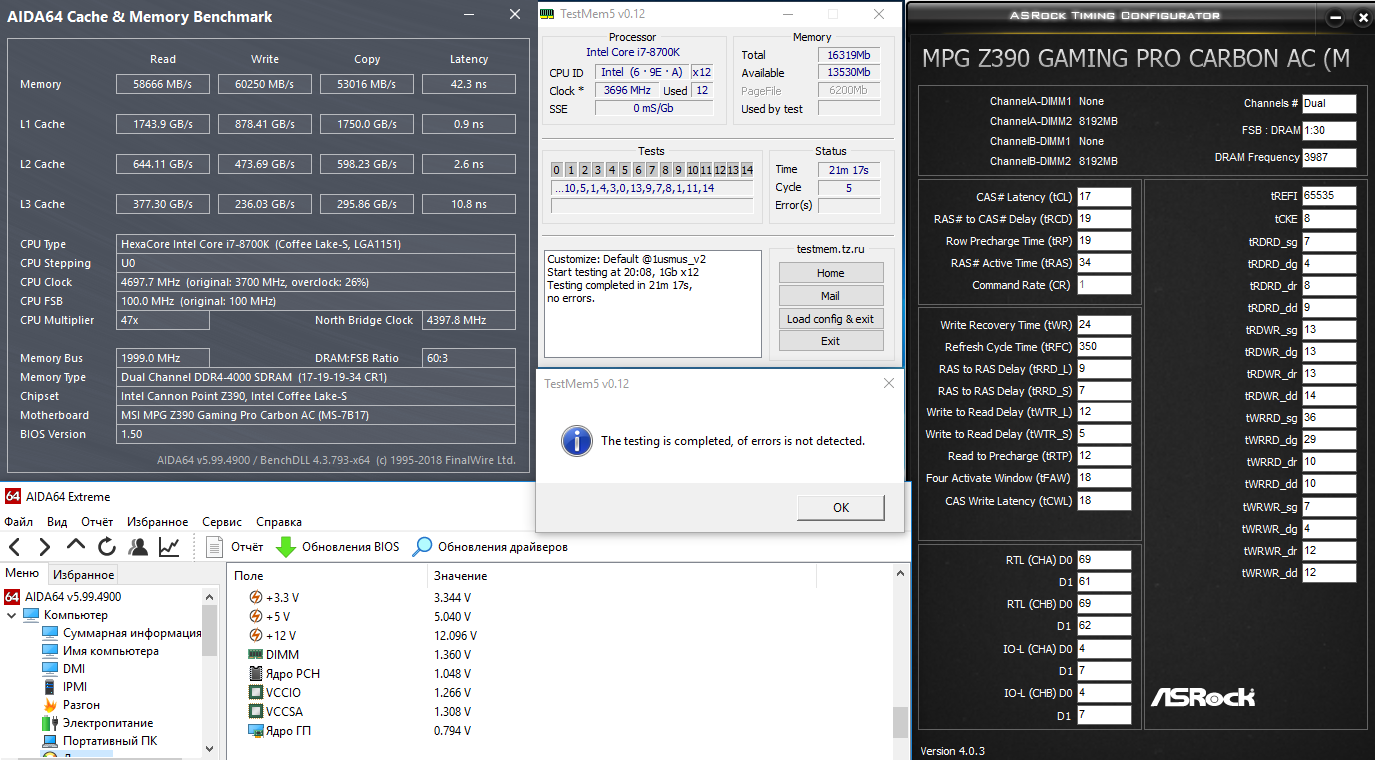Image resolution: width=1375 pixels, height=760 pixels.
Task: Switch to the Меню tab
Action: point(22,573)
